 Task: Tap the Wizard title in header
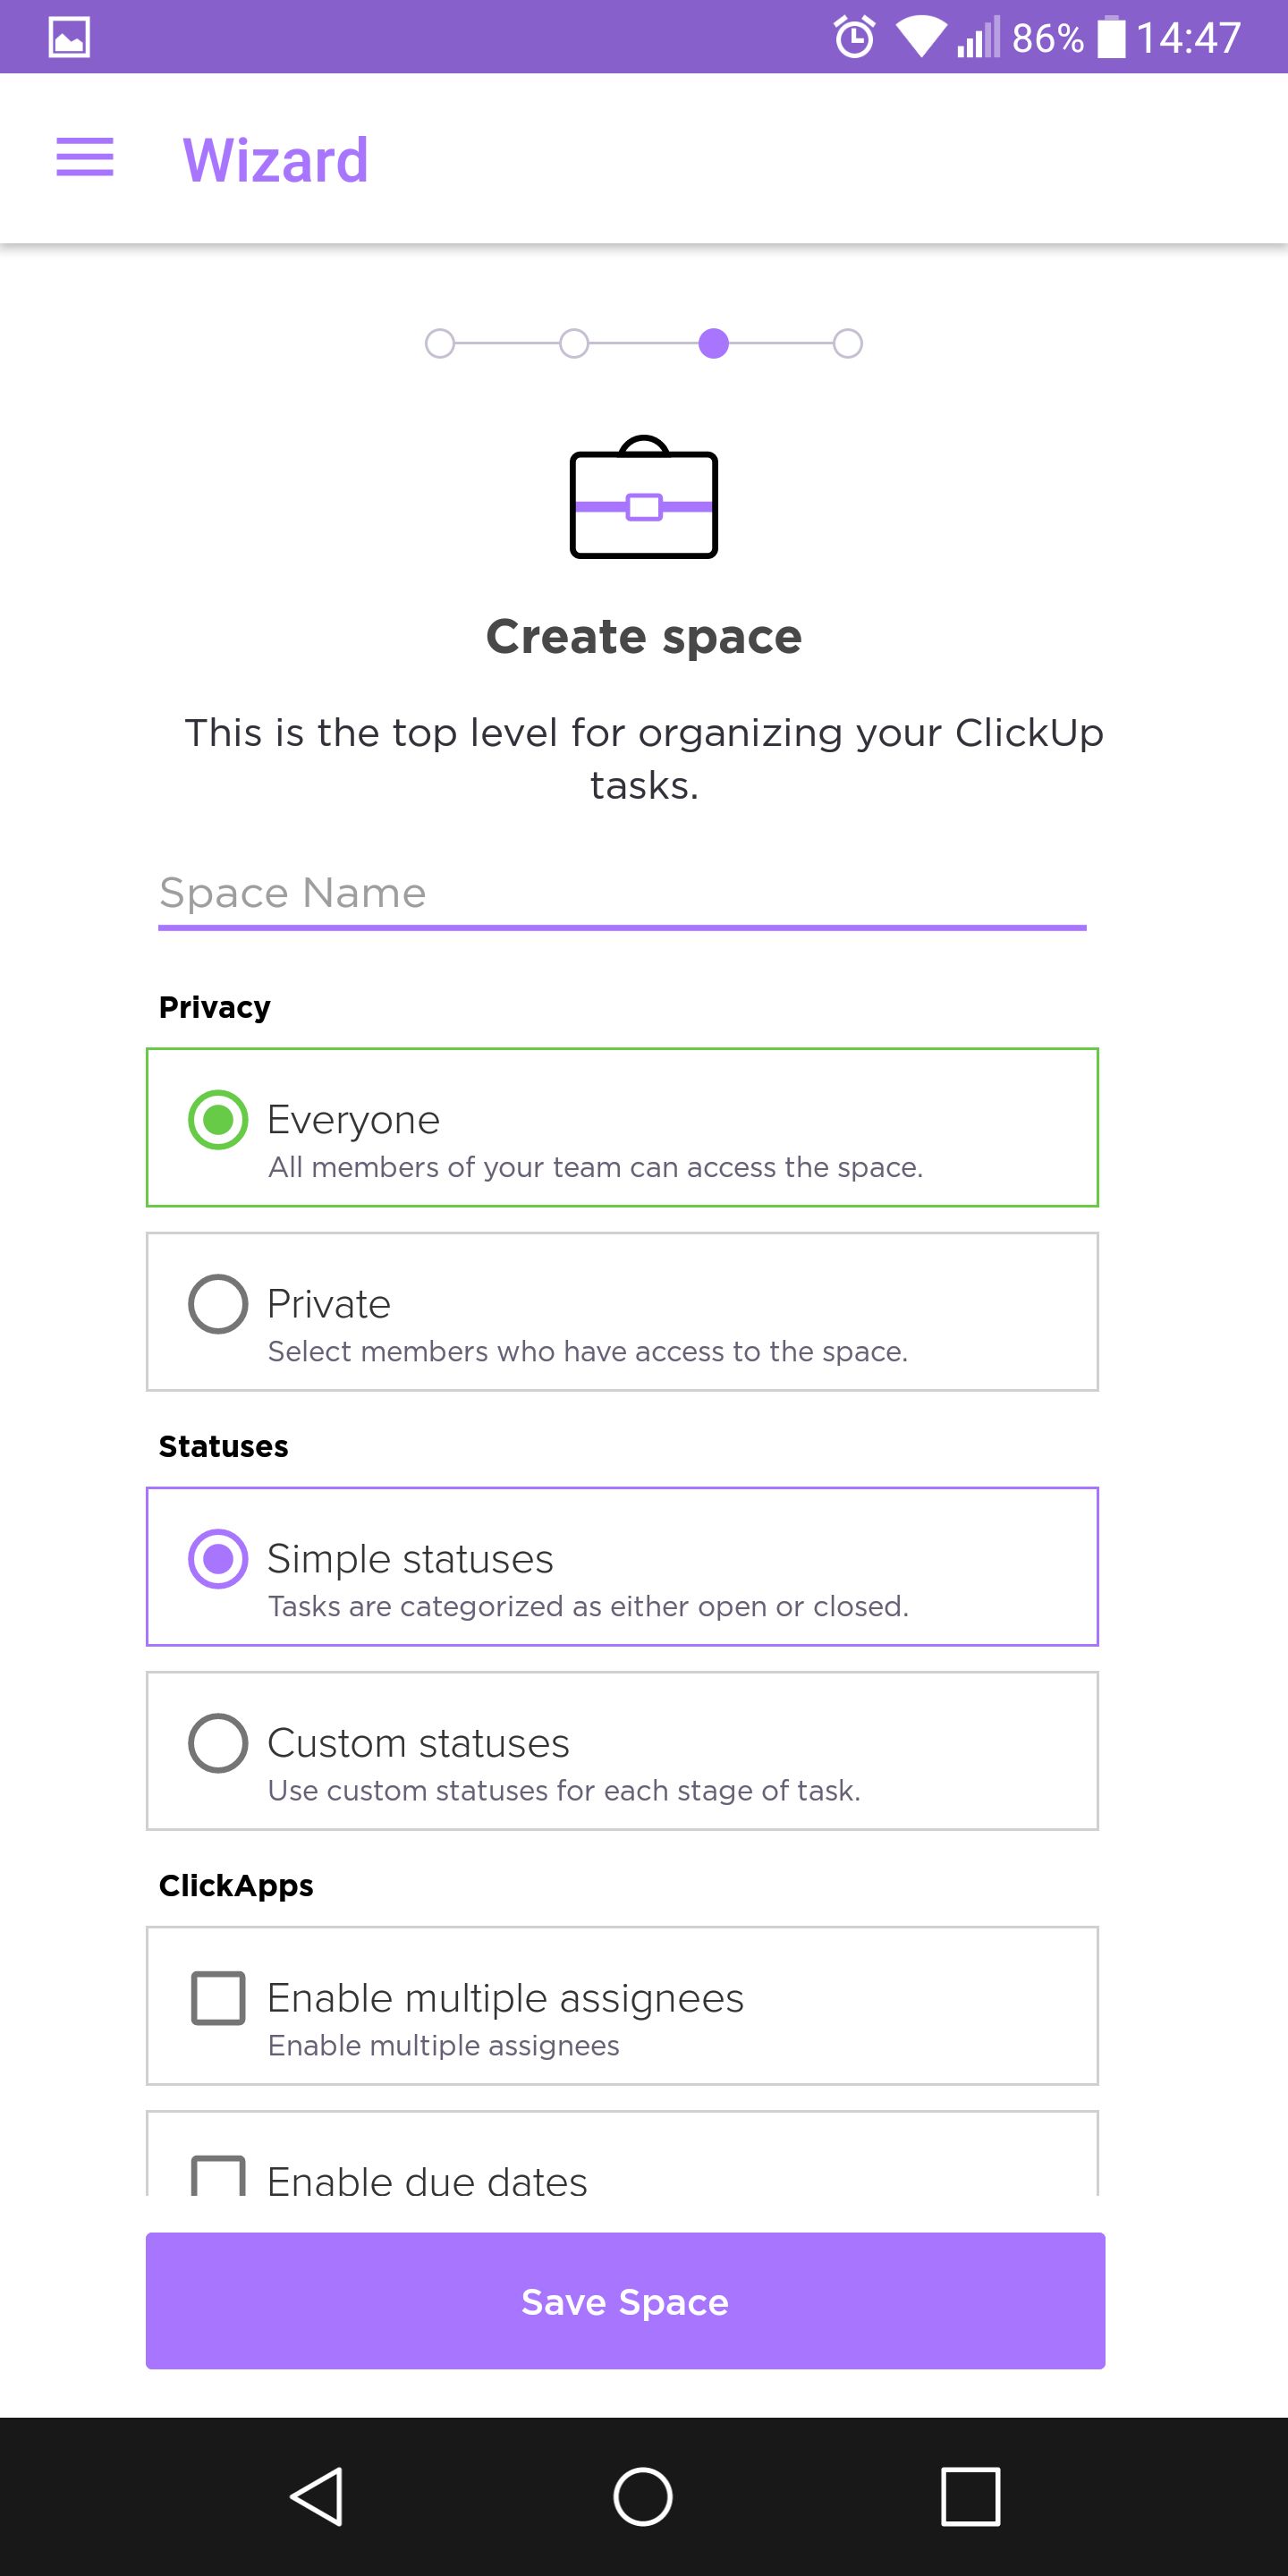pos(276,160)
